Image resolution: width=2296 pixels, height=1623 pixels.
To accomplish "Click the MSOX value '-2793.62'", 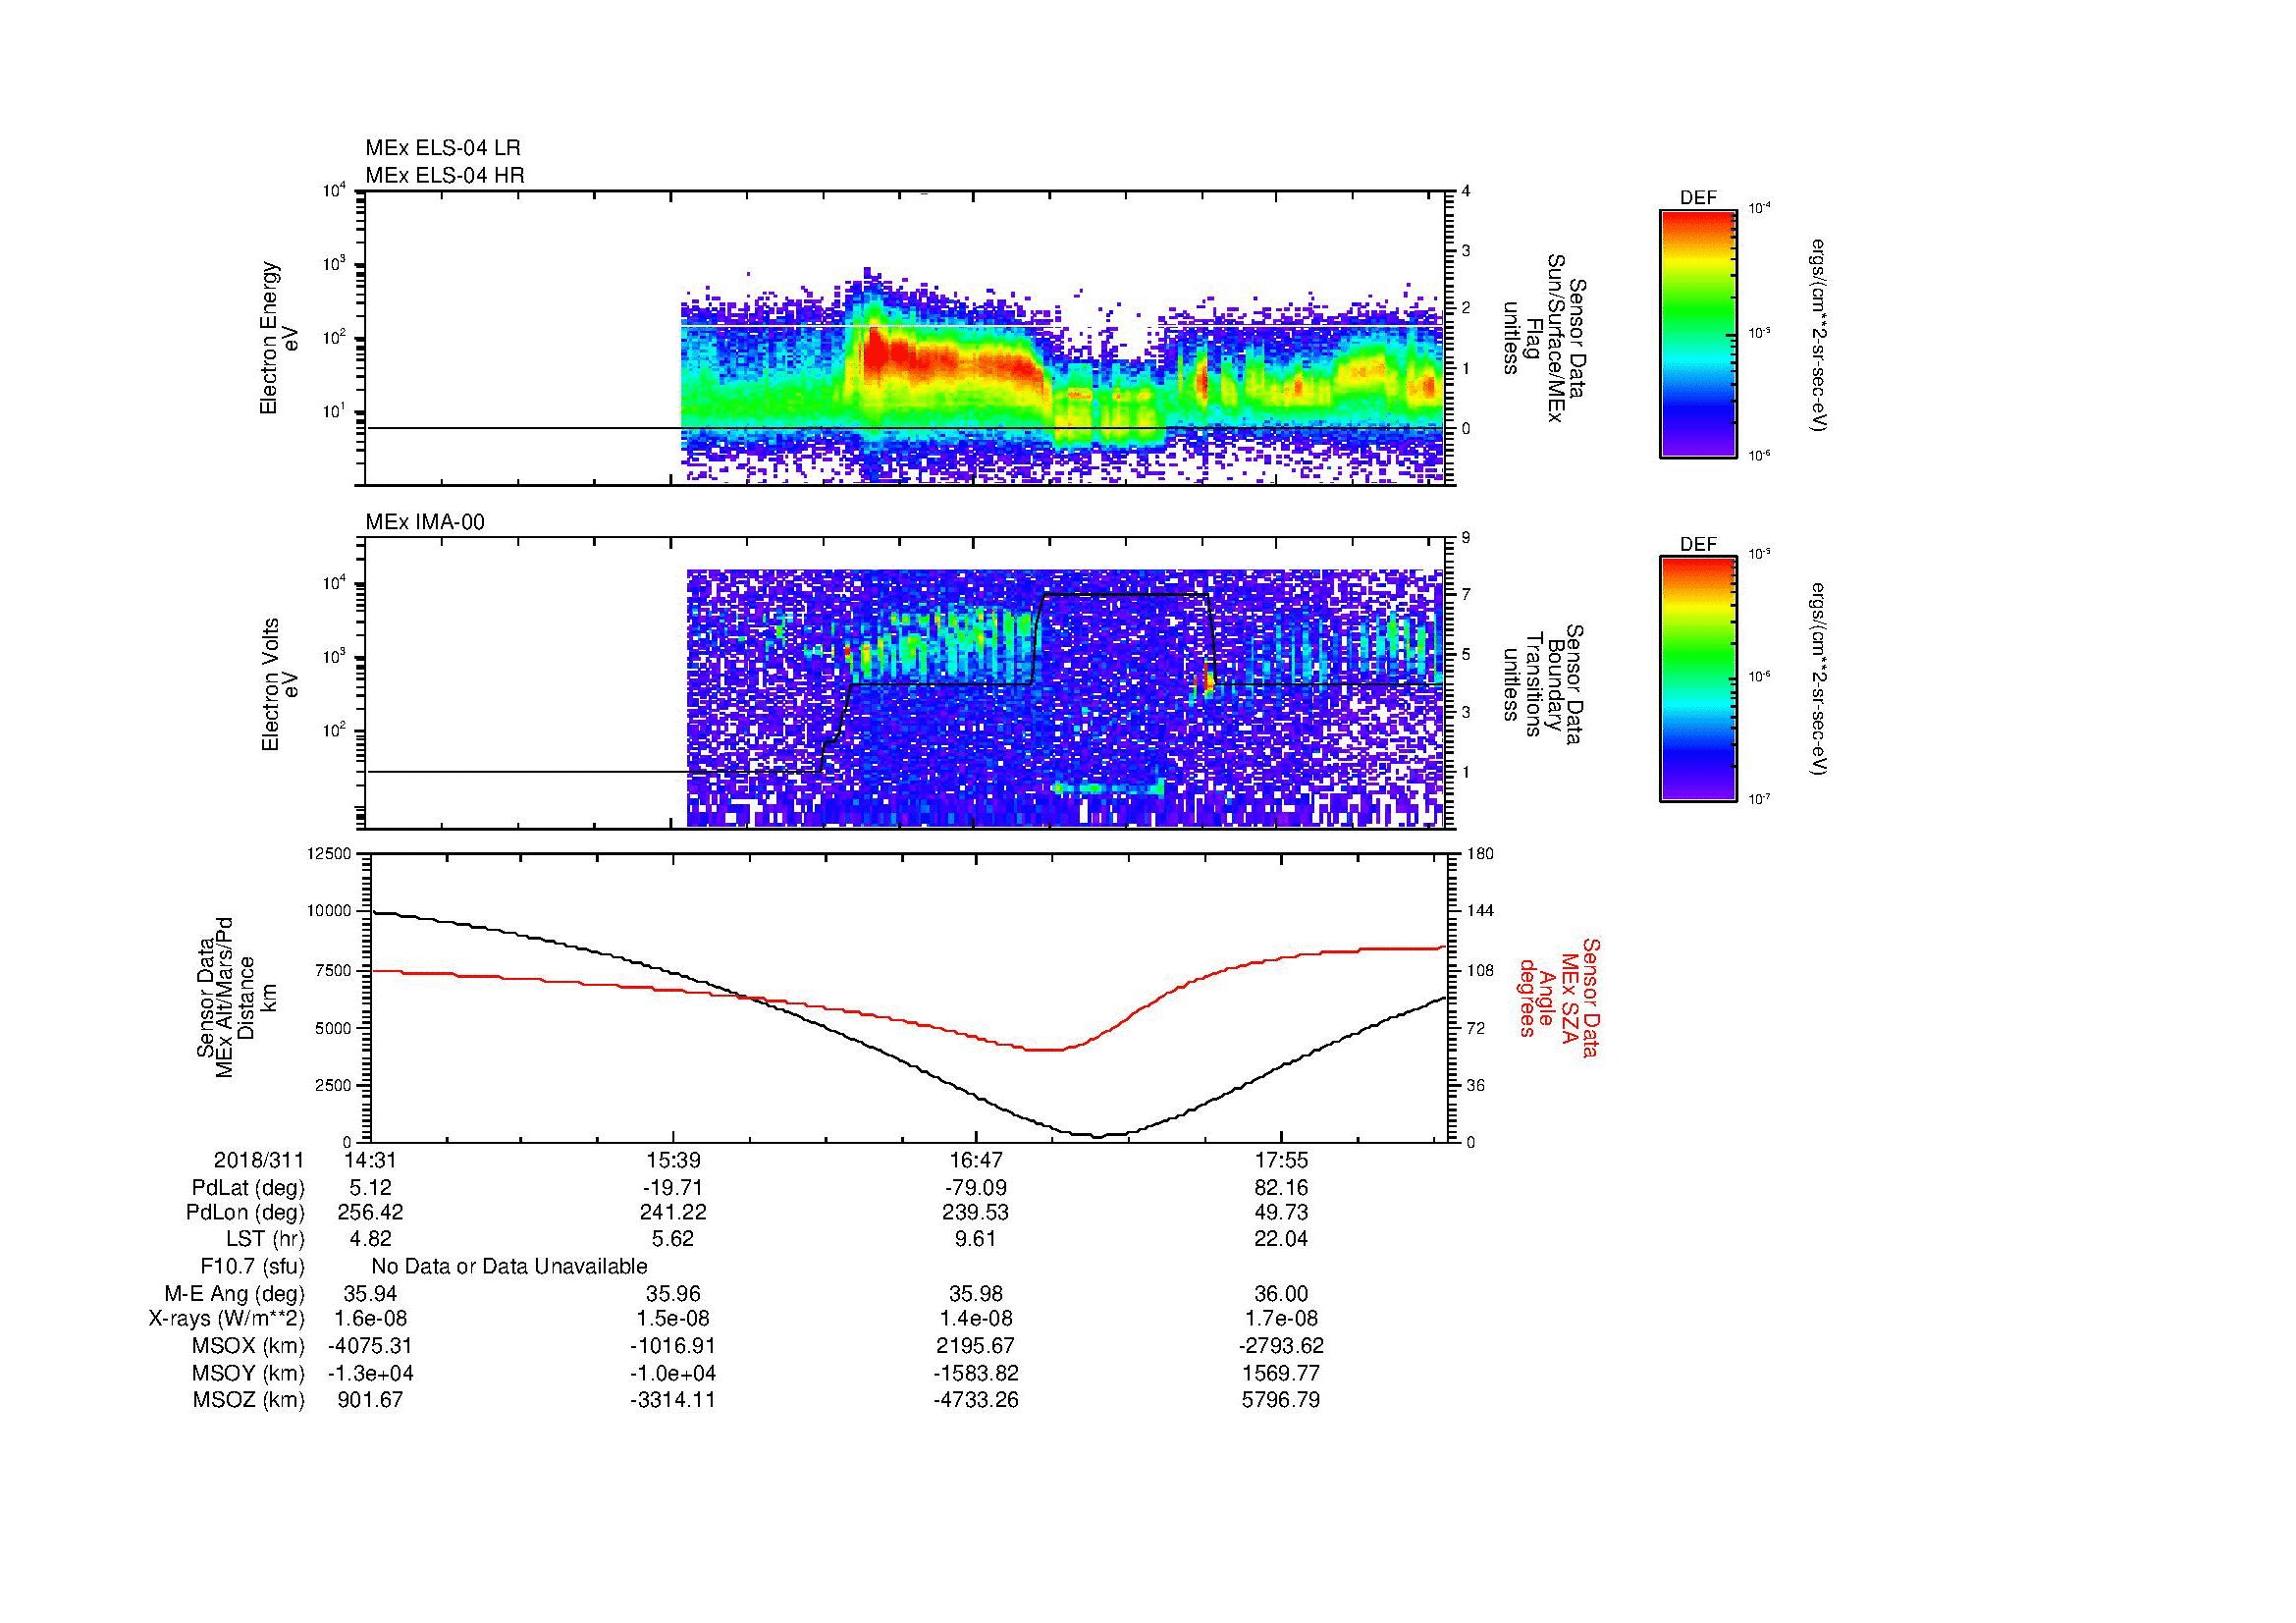I will 1281,1347.
